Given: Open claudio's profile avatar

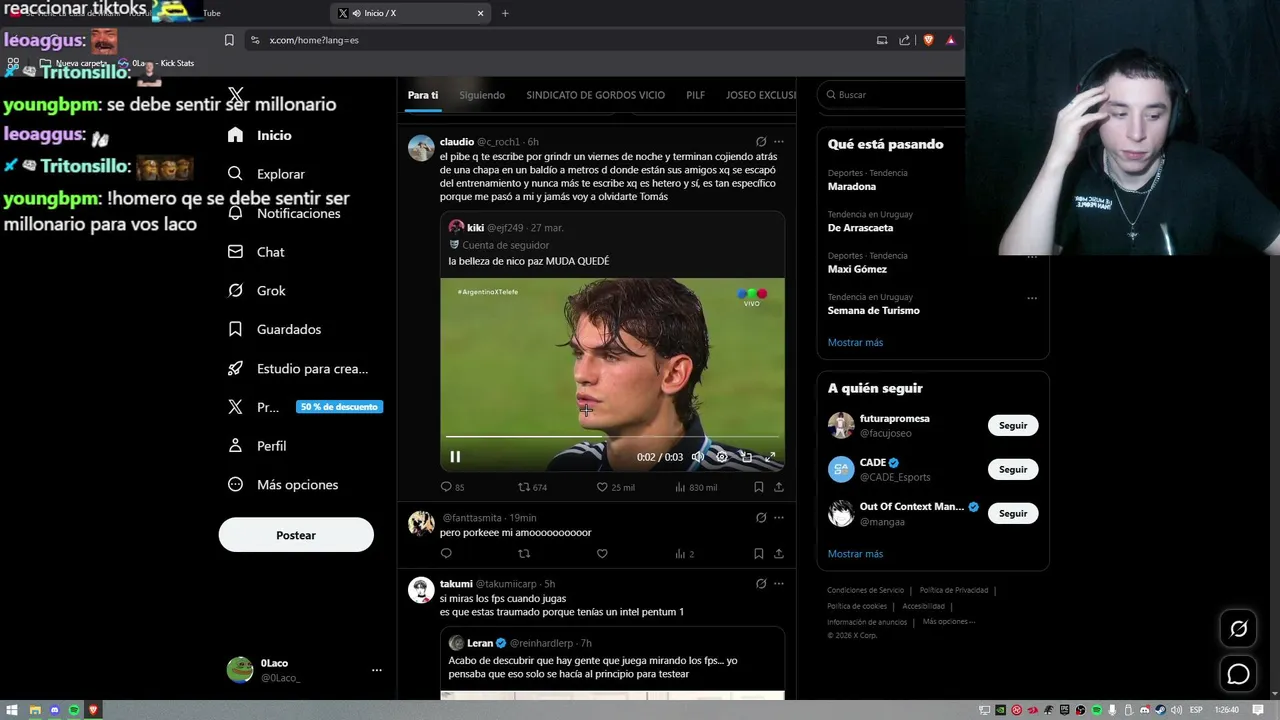Looking at the screenshot, I should (x=421, y=148).
